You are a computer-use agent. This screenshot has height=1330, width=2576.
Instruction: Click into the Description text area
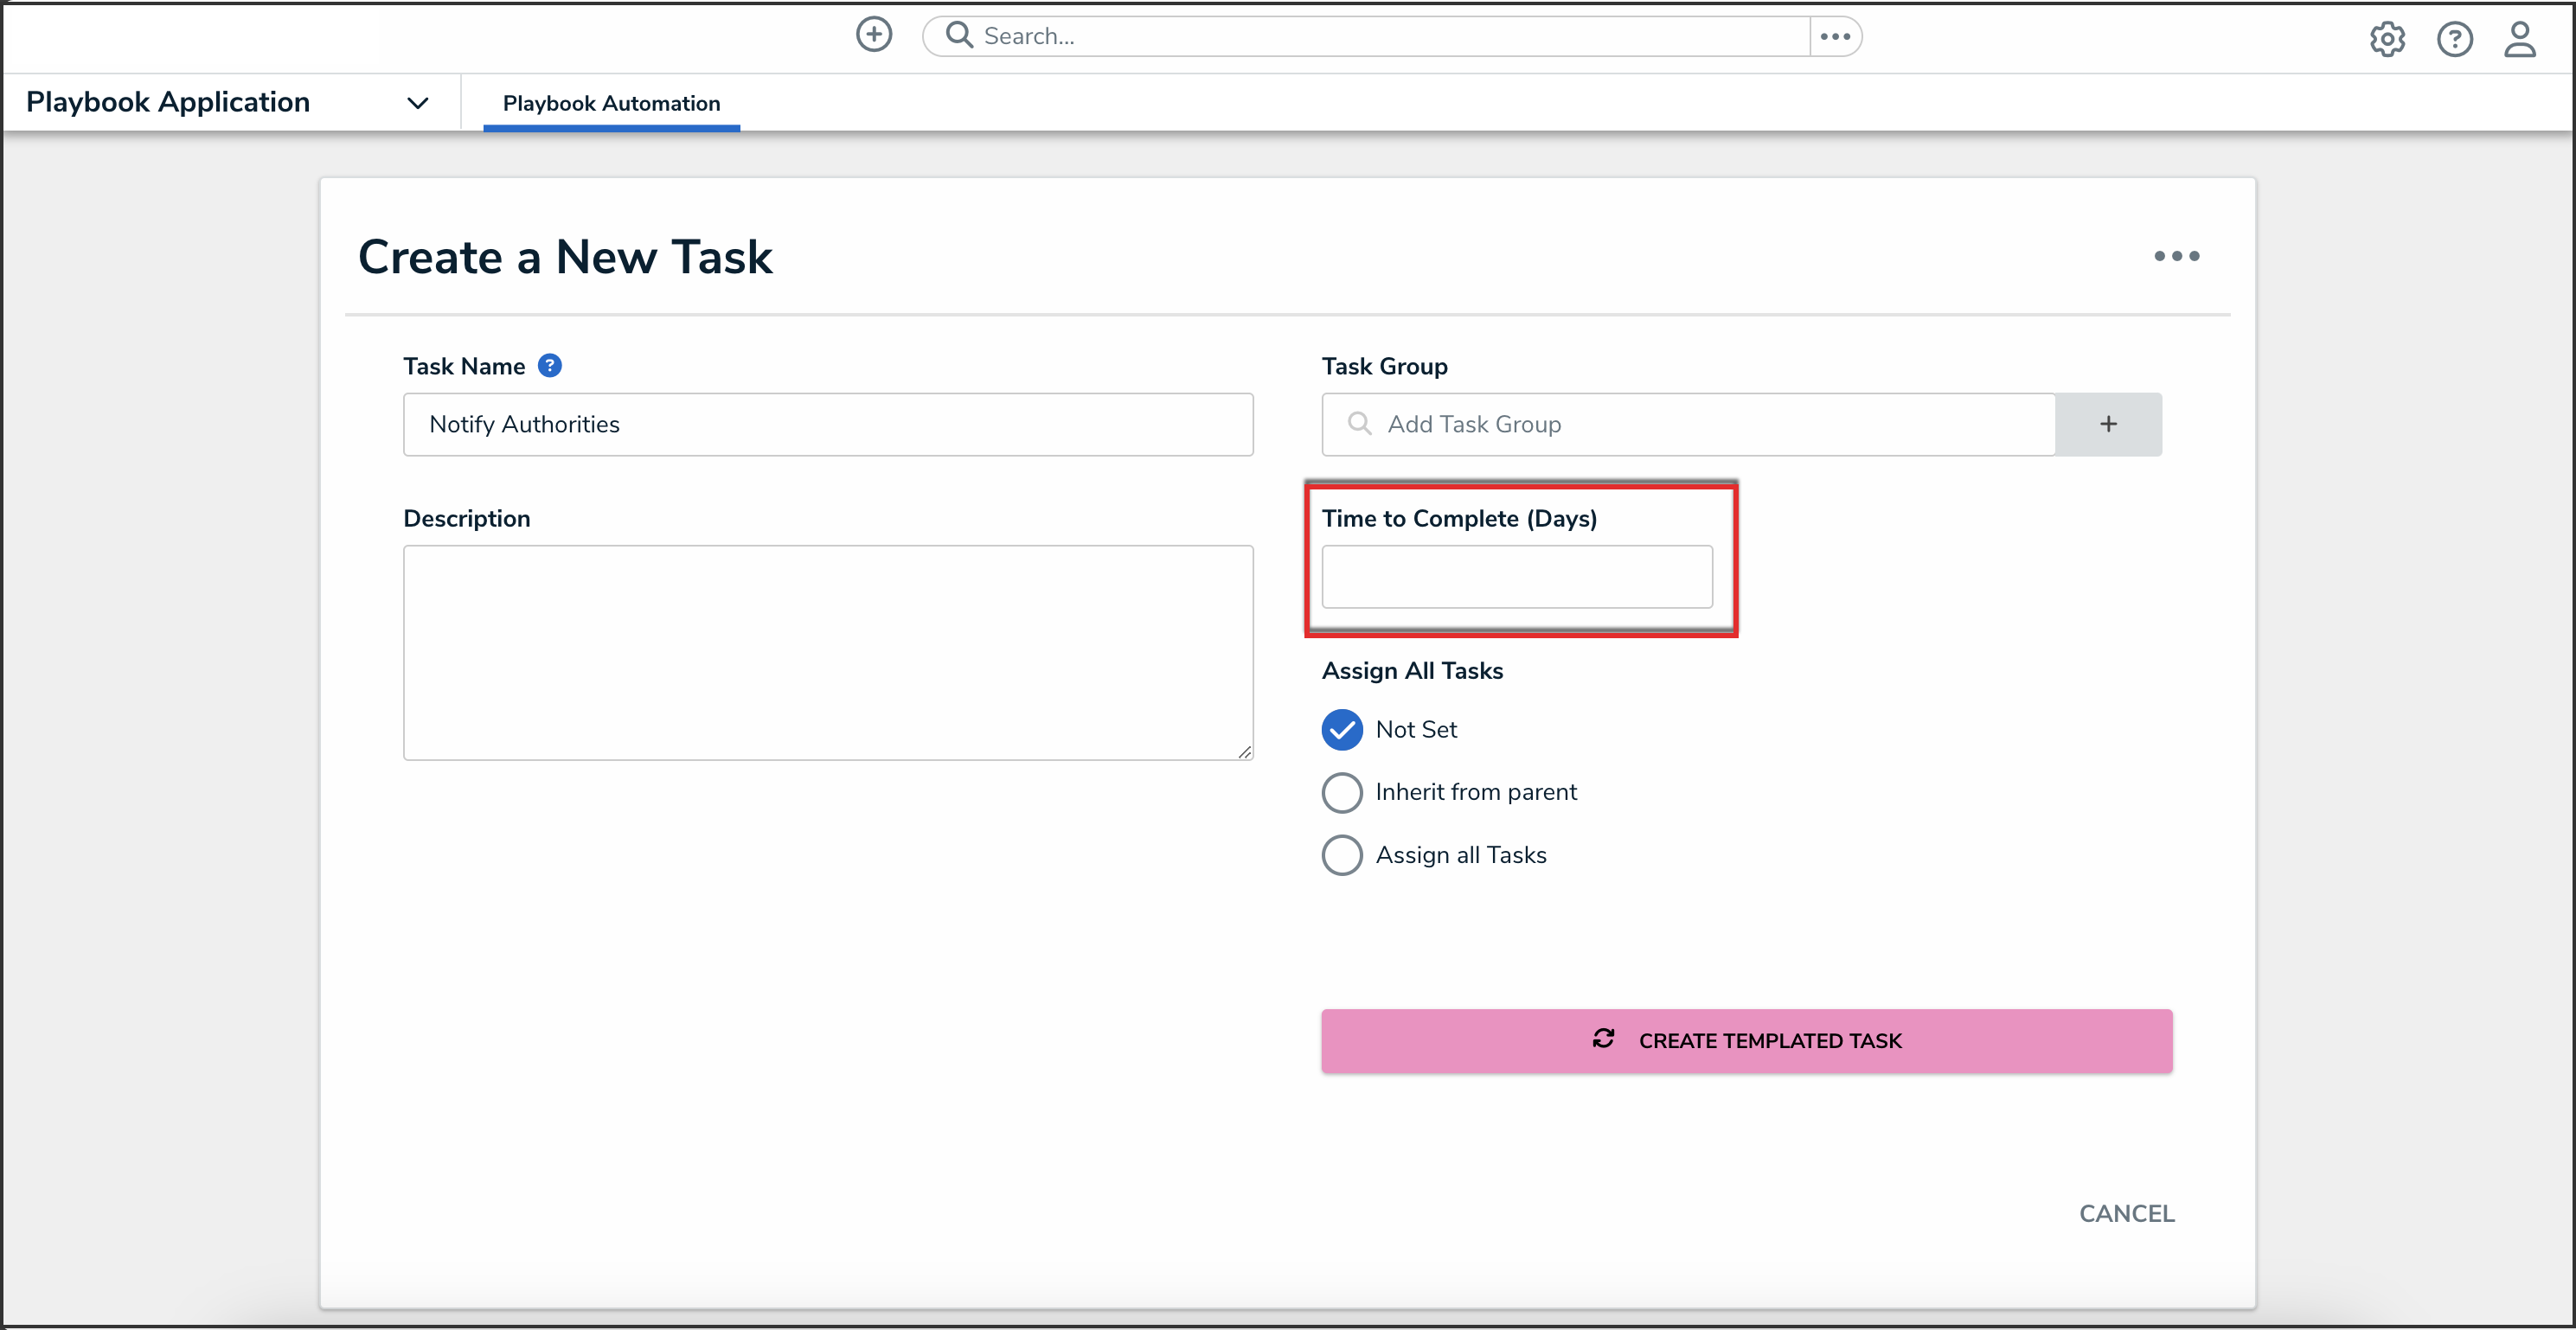tap(827, 652)
